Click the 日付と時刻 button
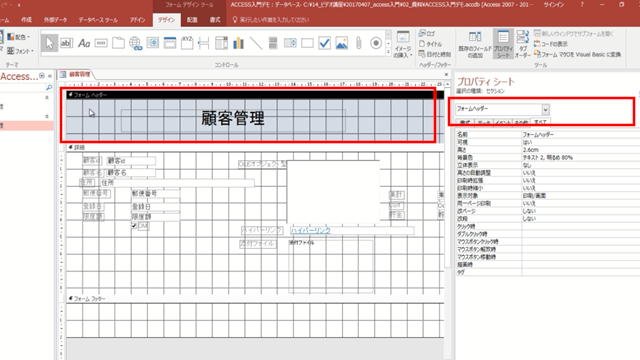 pos(435,54)
